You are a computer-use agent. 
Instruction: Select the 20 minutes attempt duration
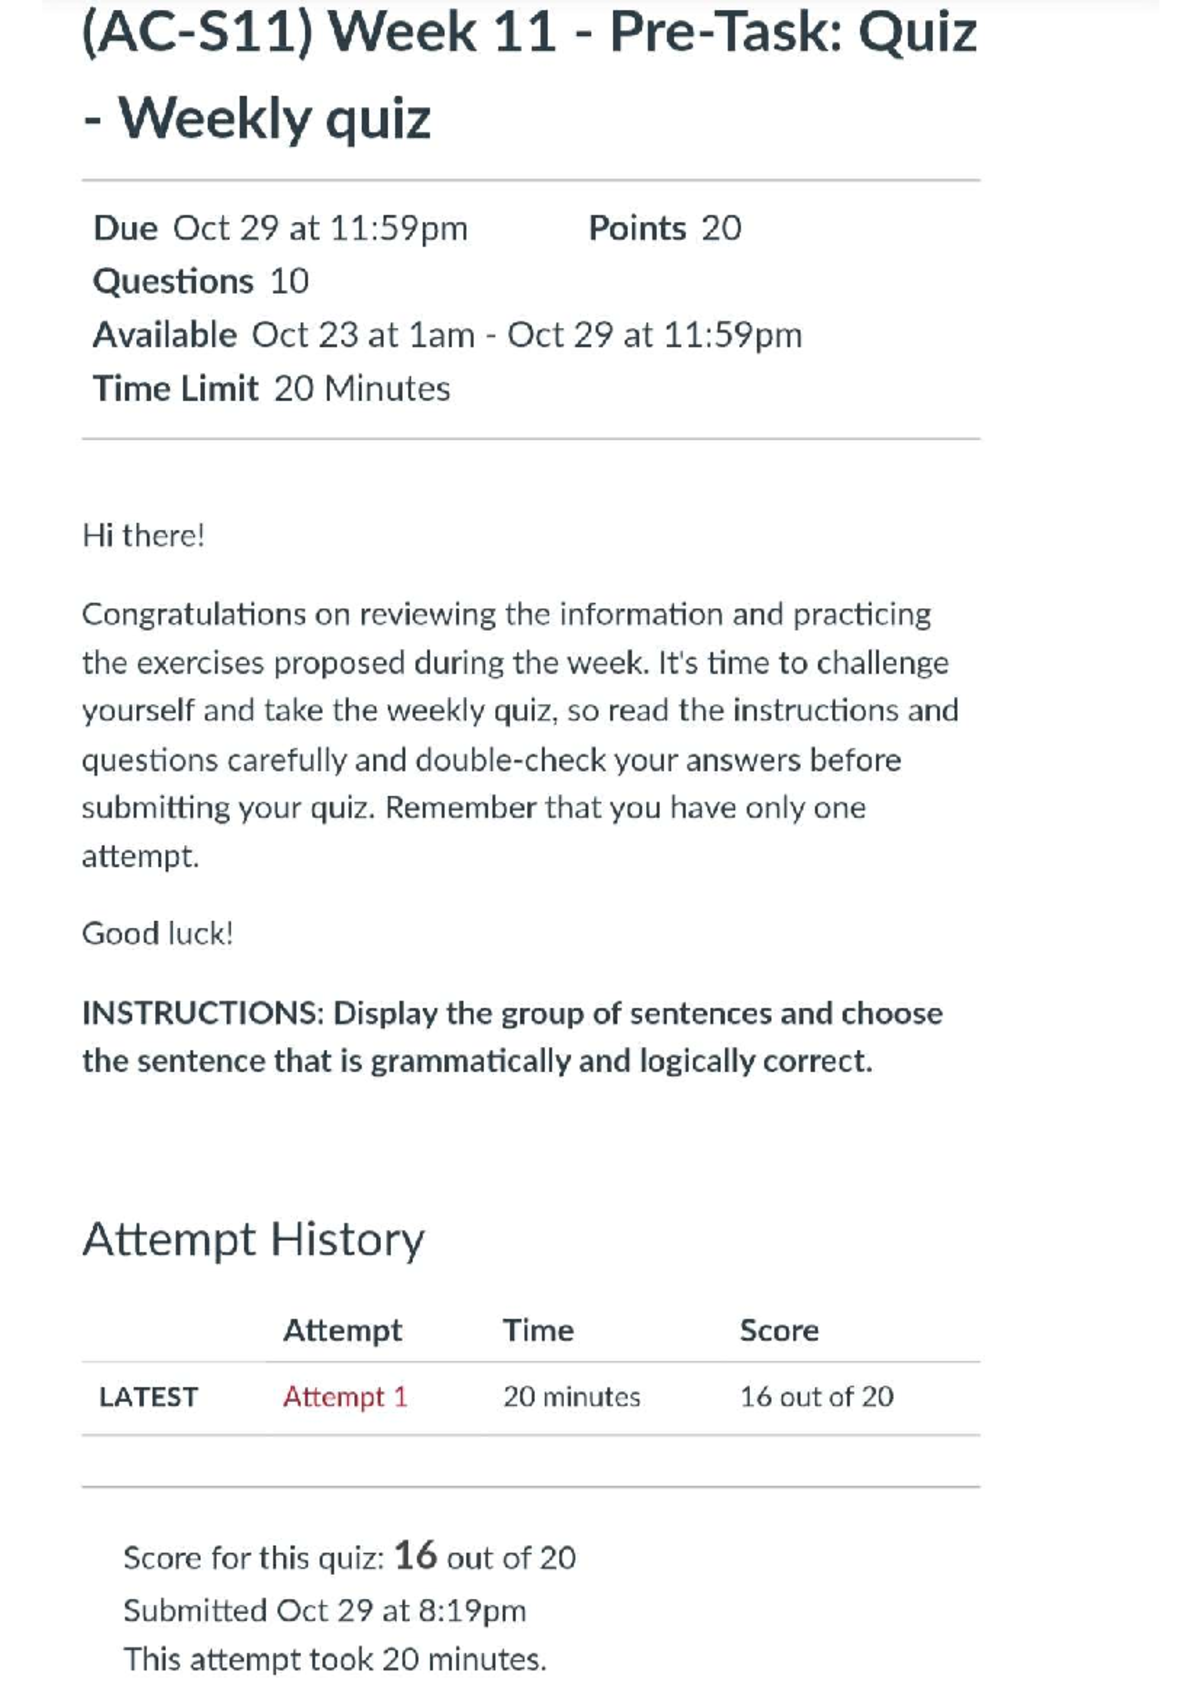click(572, 1397)
